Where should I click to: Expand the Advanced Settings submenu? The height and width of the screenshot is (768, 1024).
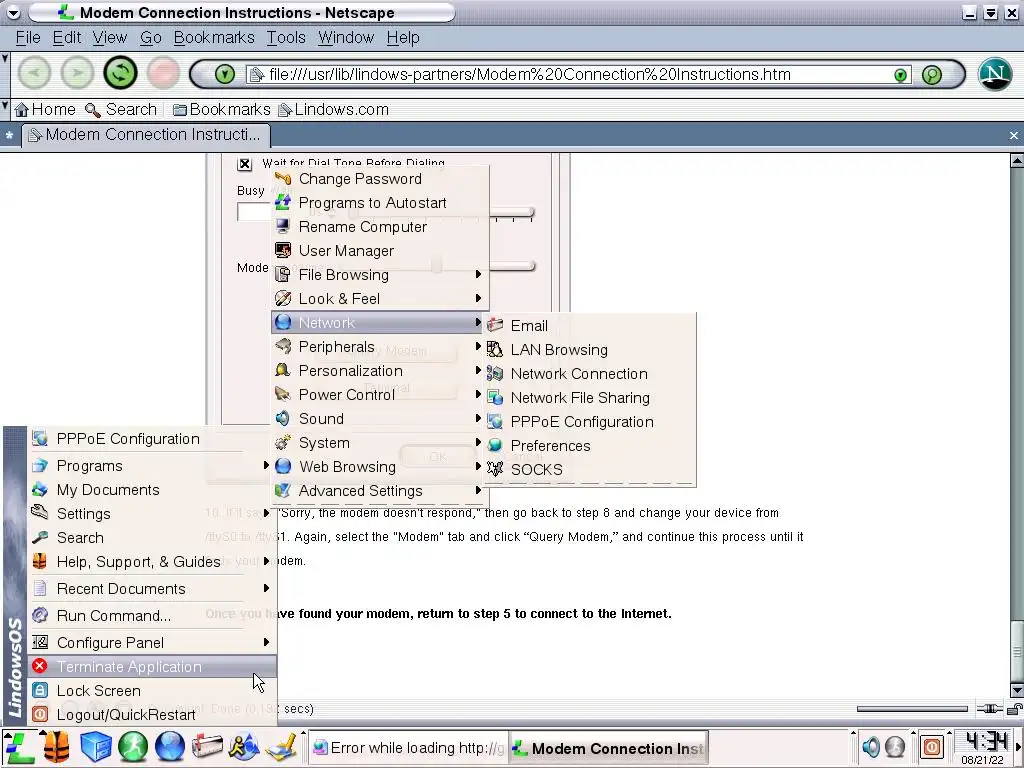pyautogui.click(x=379, y=491)
